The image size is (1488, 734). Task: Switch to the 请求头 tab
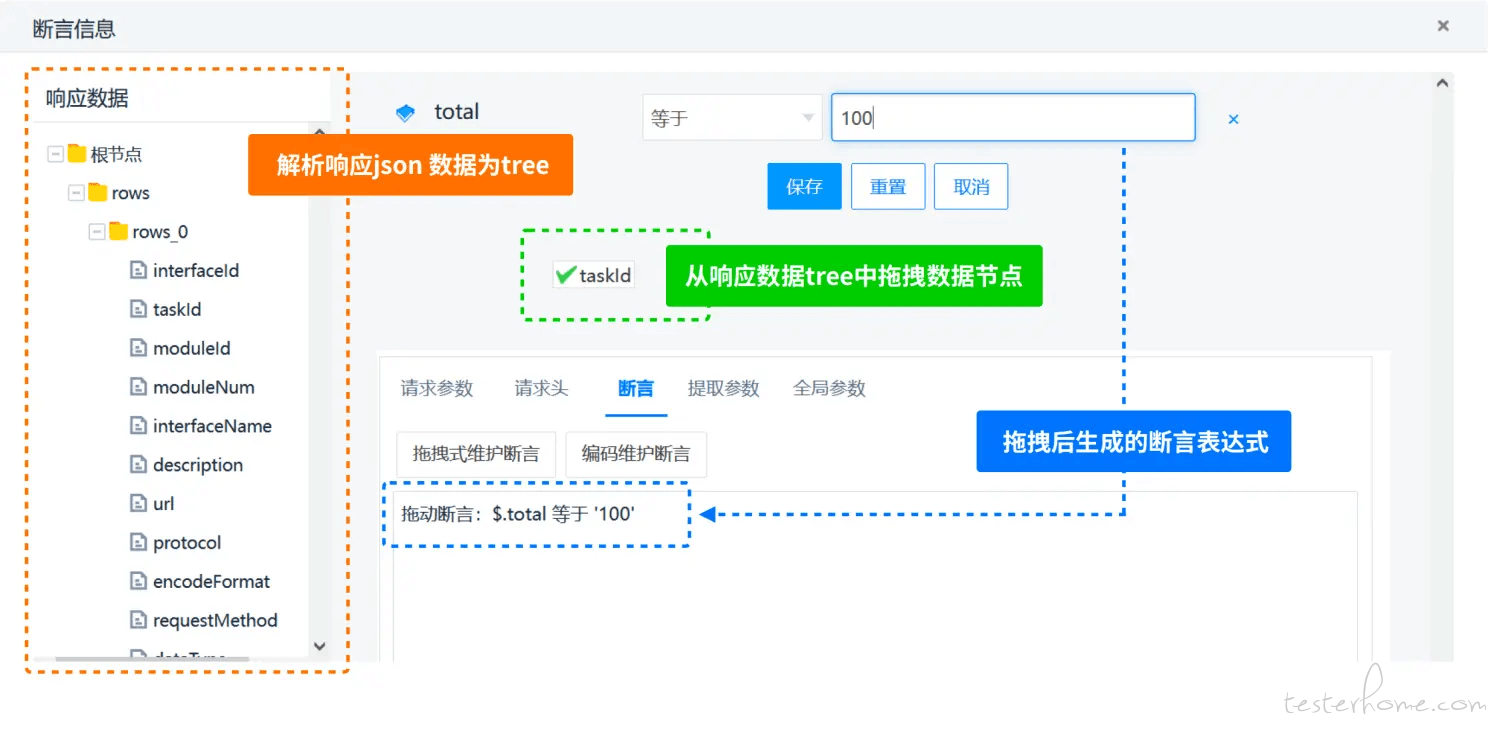tap(541, 388)
